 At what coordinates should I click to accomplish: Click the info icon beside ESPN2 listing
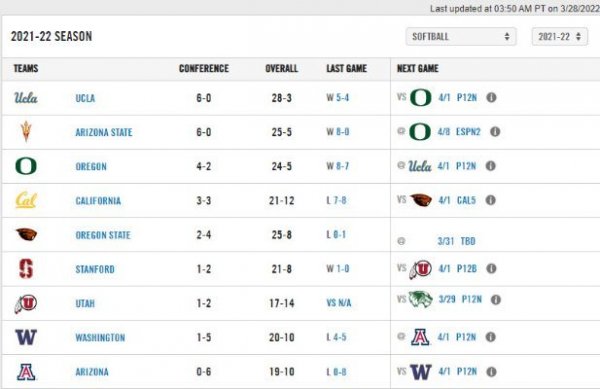(495, 132)
